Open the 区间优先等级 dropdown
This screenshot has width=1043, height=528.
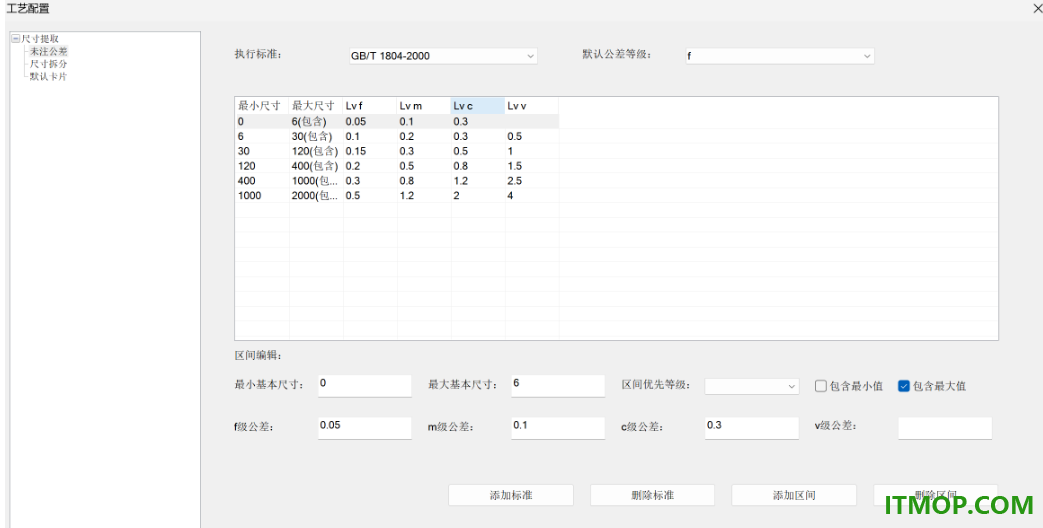752,386
